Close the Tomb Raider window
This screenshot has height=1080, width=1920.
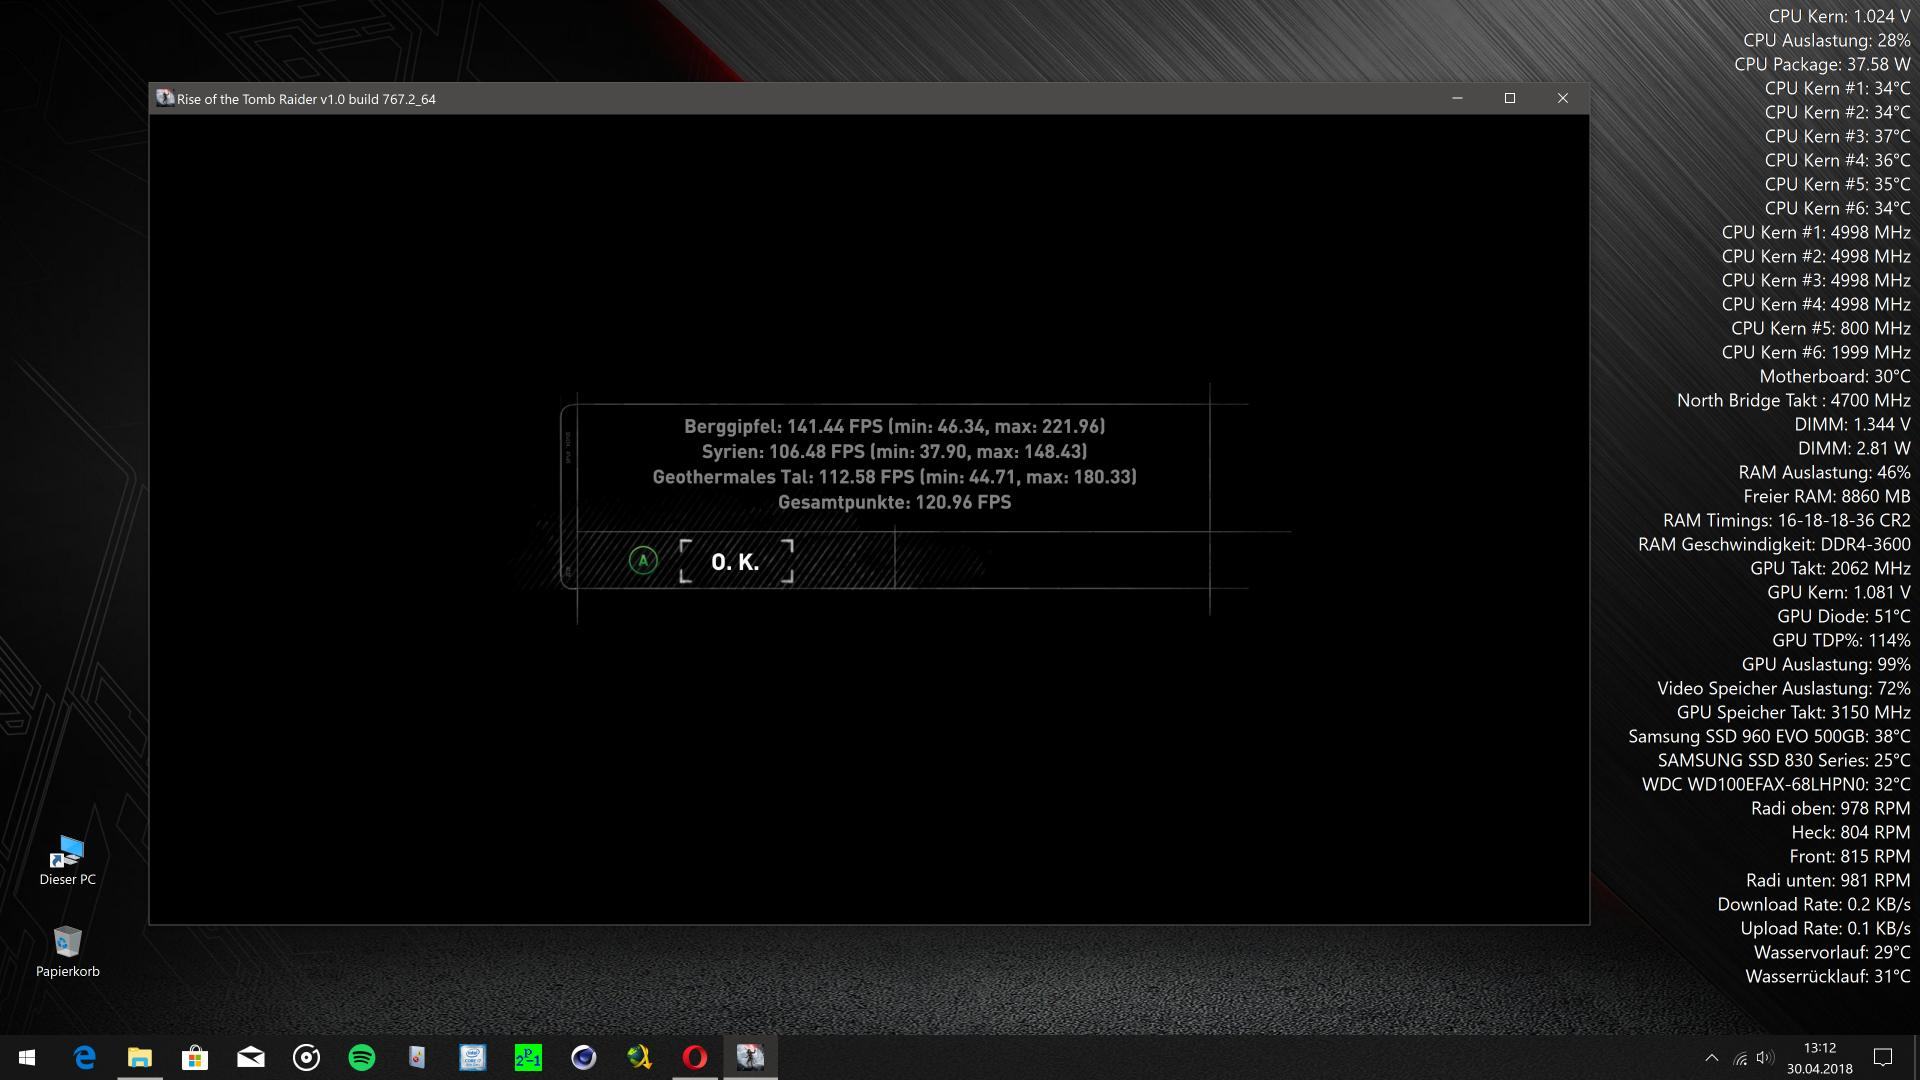[x=1563, y=98]
